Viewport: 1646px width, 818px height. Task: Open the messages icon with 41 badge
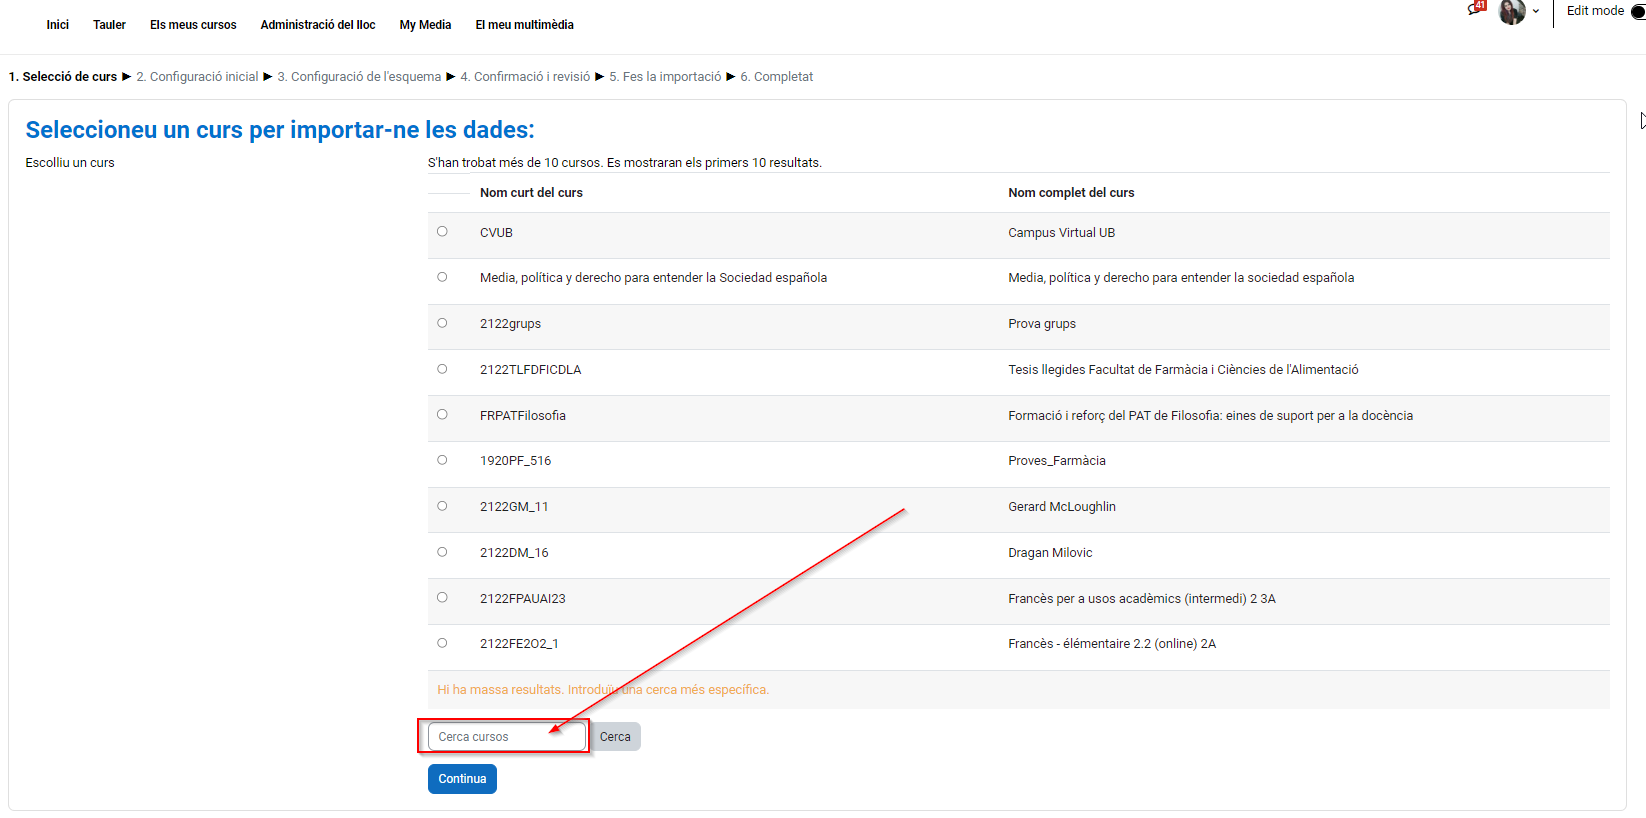coord(1475,10)
